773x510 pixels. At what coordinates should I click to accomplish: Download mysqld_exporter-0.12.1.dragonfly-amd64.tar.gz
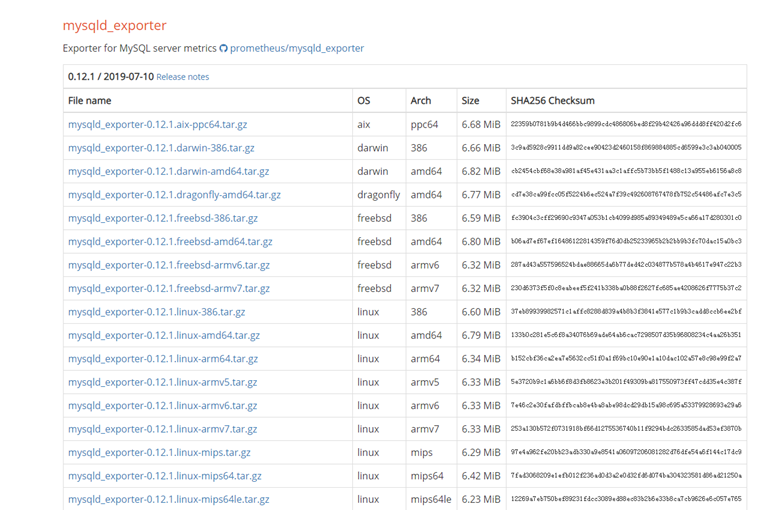click(x=174, y=195)
